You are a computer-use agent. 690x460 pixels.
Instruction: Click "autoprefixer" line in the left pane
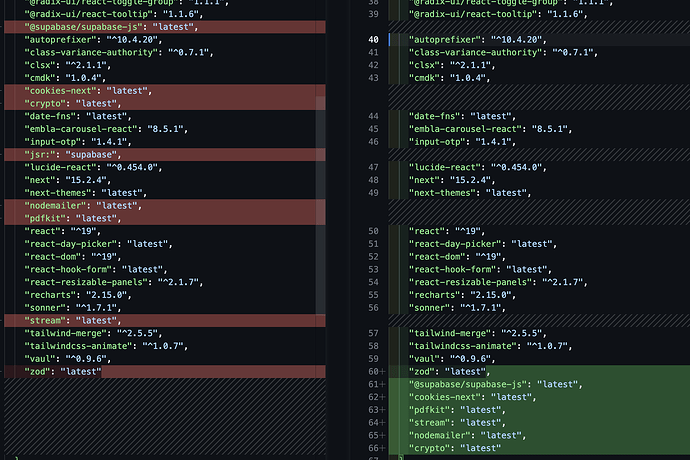tap(165, 40)
